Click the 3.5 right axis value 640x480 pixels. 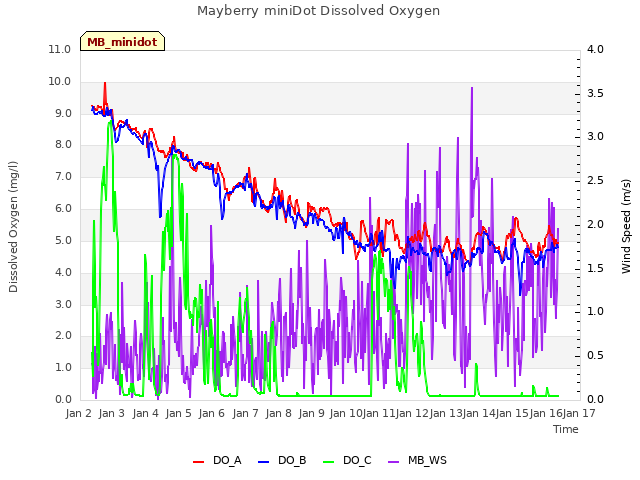[x=595, y=93]
